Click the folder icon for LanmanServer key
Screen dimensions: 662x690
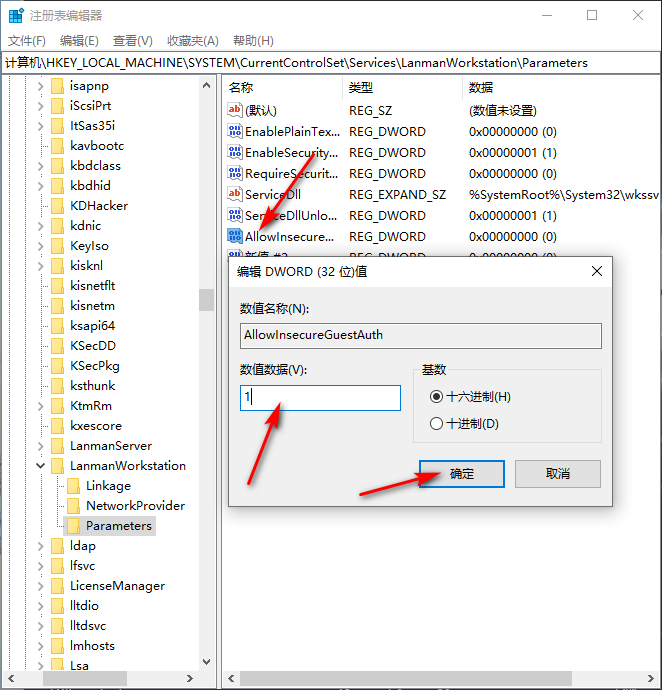point(58,446)
